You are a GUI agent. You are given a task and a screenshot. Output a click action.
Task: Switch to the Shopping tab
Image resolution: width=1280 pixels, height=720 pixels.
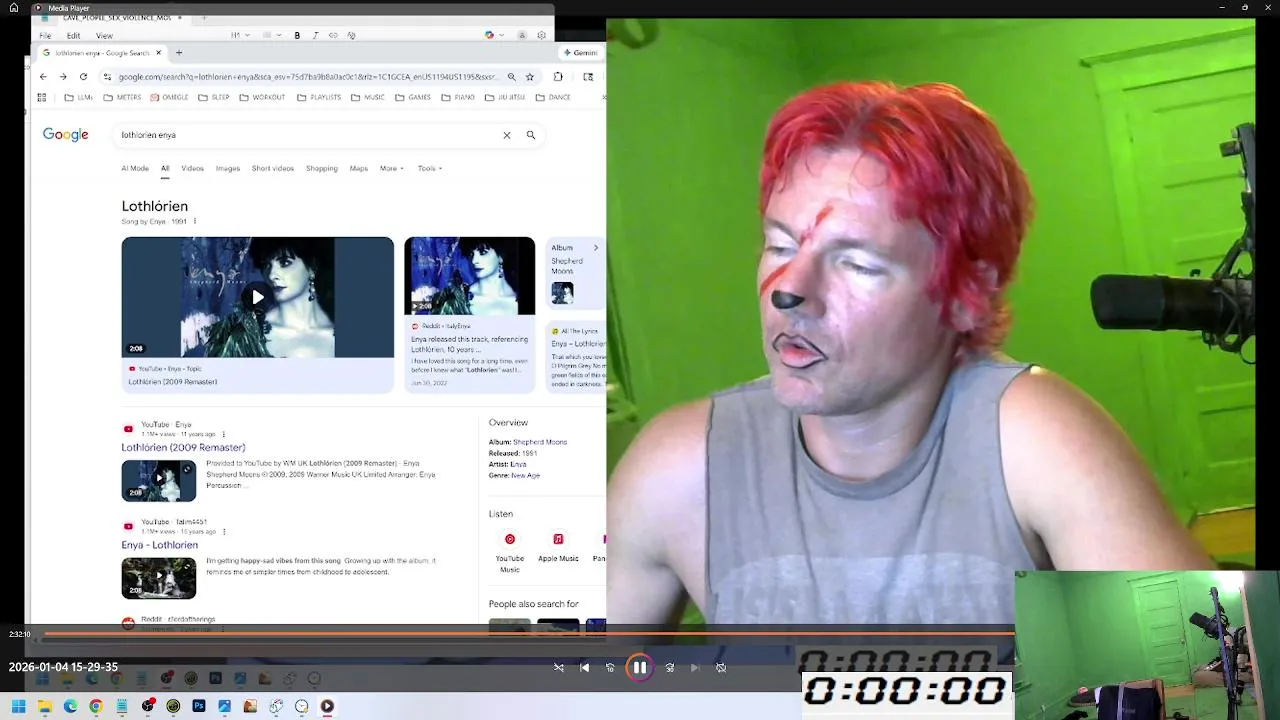point(322,168)
